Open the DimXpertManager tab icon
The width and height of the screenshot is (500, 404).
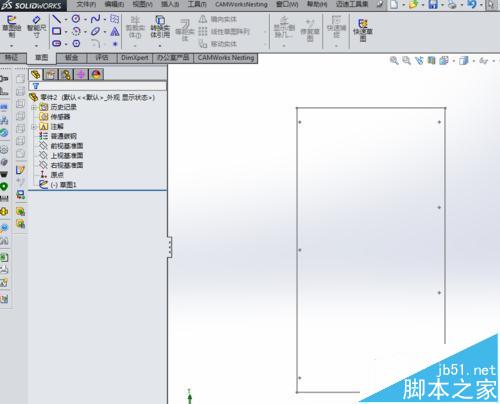pyautogui.click(x=81, y=74)
